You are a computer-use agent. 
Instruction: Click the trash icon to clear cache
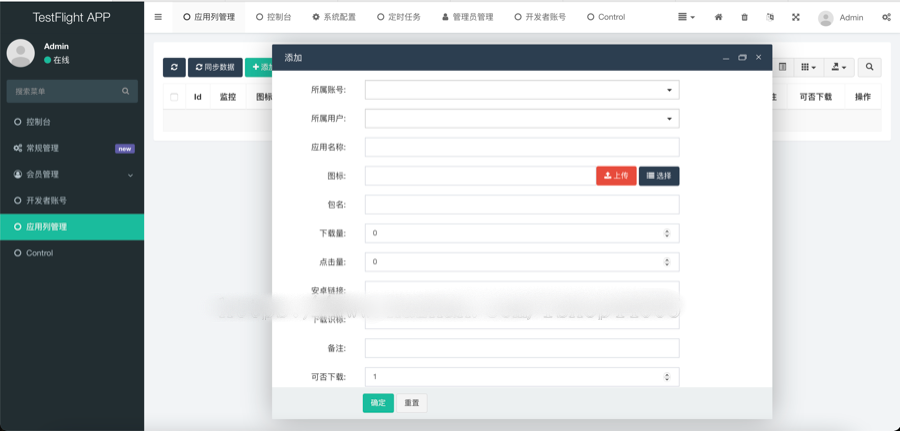point(744,17)
